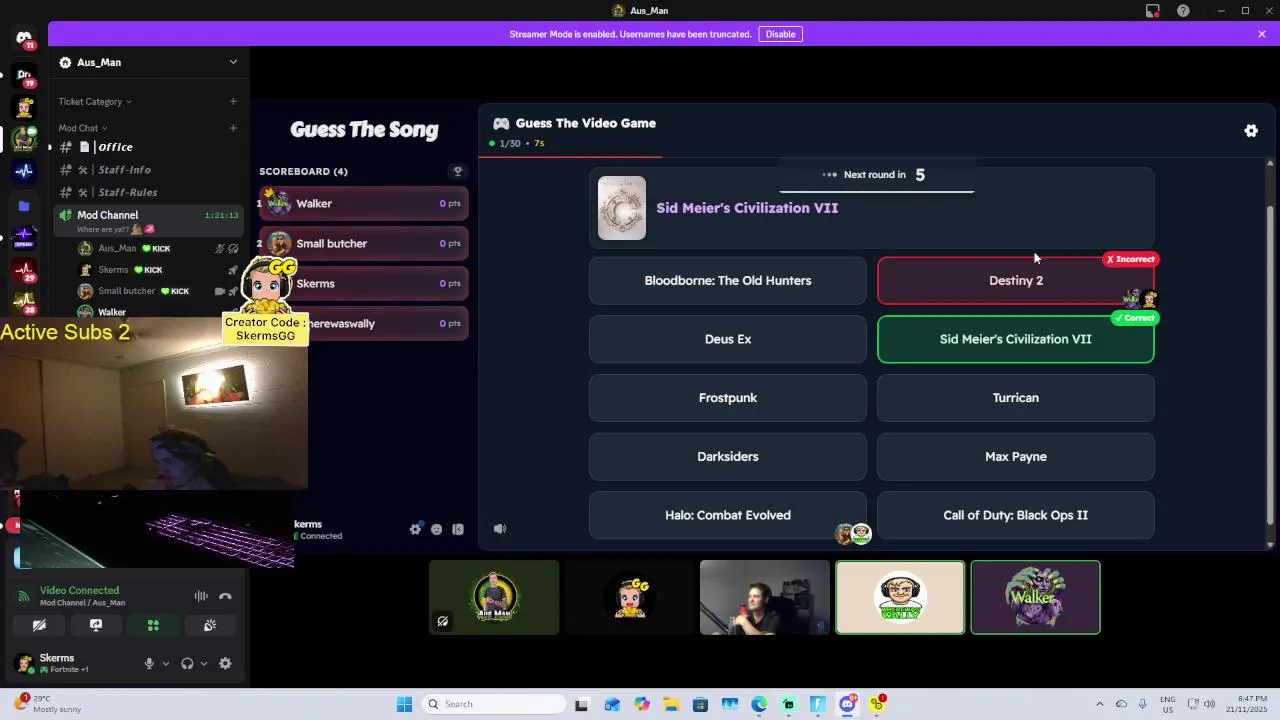The width and height of the screenshot is (1280, 720).
Task: Choose the Max Payne answer
Action: point(1016,457)
